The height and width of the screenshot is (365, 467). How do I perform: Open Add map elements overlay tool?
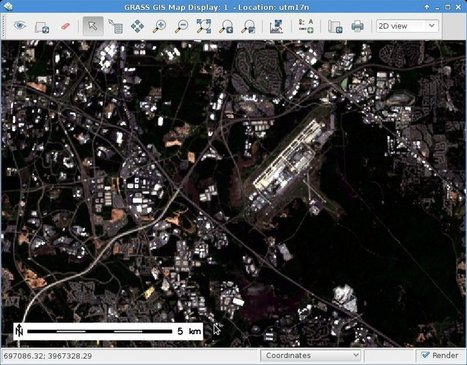pyautogui.click(x=306, y=26)
